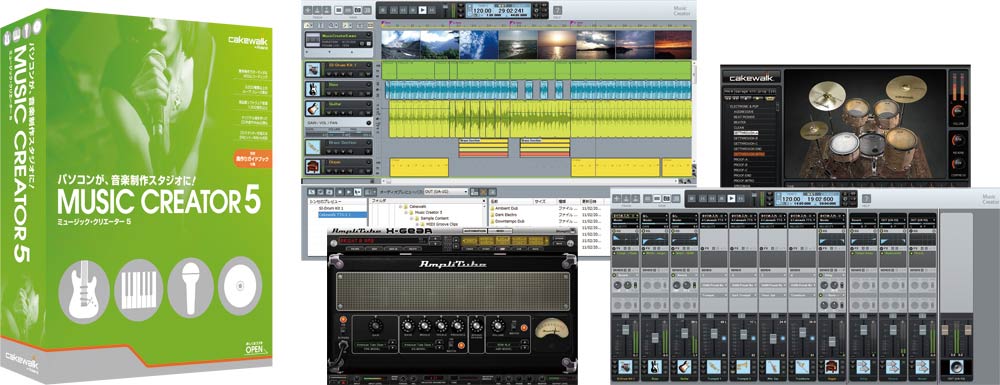Adjust the drum plugin Volume knob
The height and width of the screenshot is (385, 1000).
[x=957, y=112]
